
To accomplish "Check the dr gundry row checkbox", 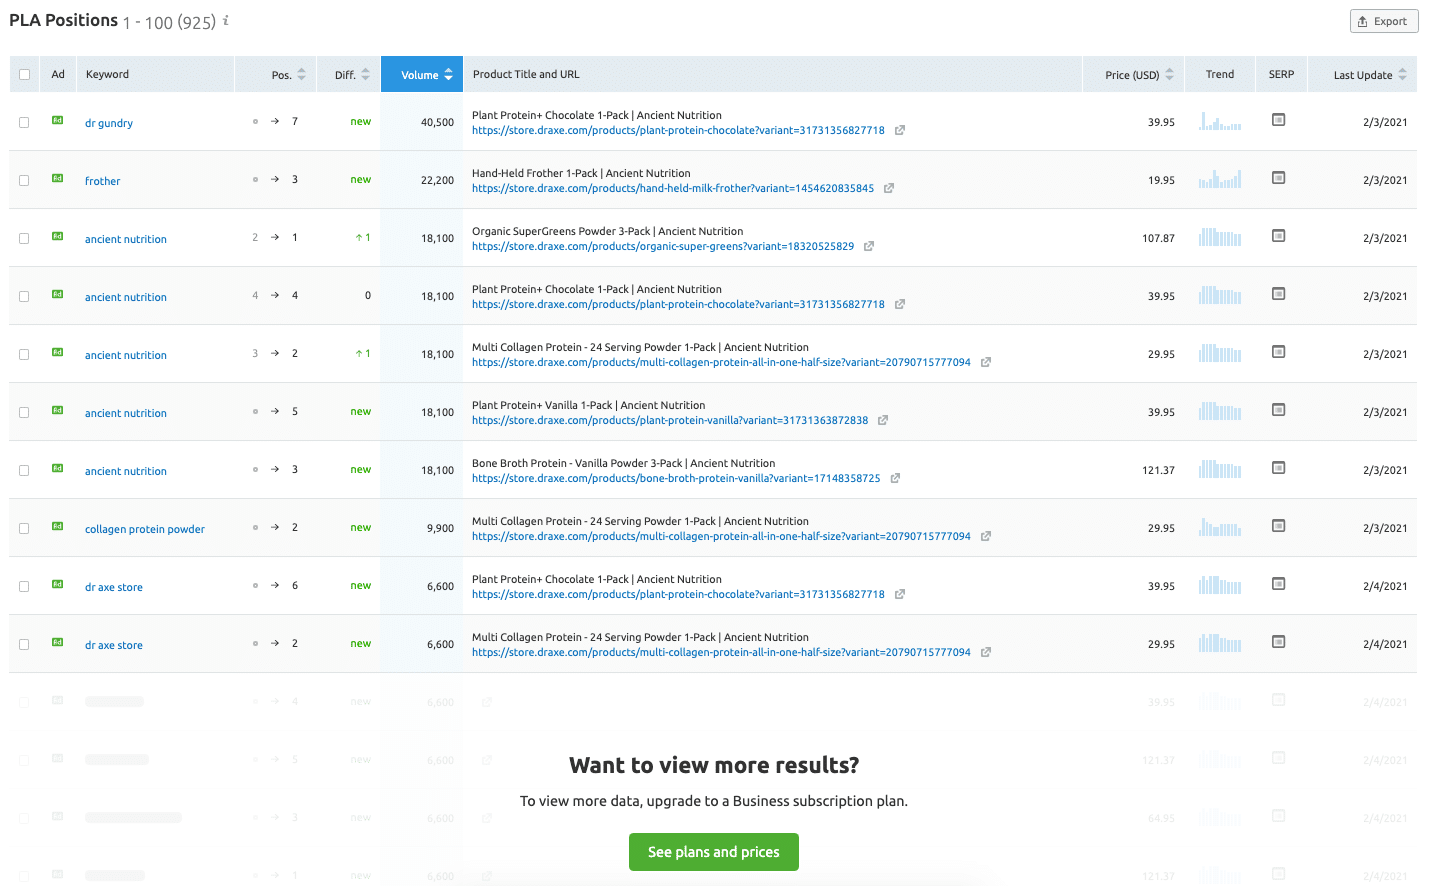I will click(x=24, y=122).
